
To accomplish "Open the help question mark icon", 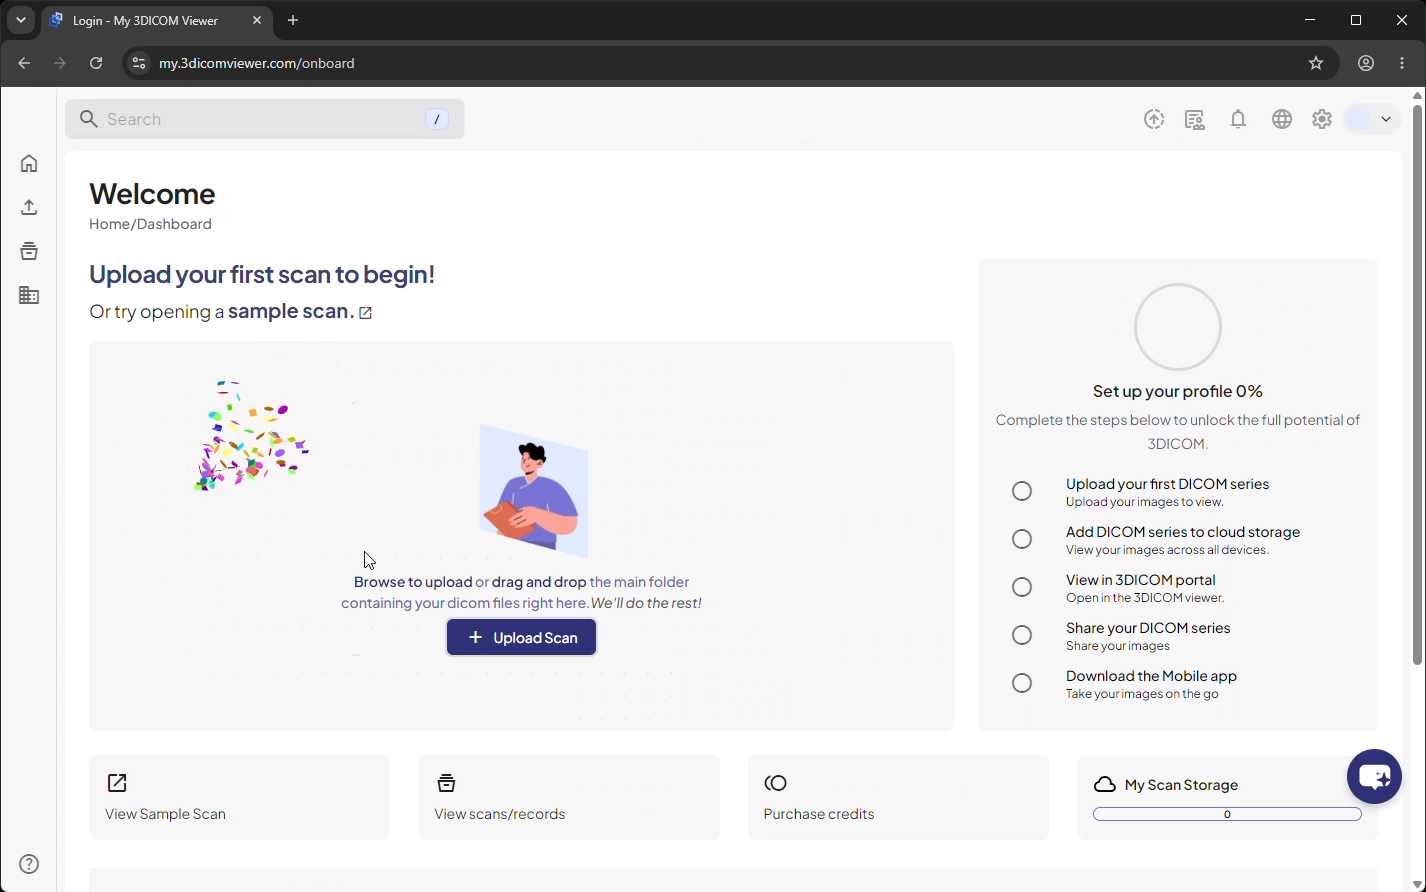I will click(29, 864).
